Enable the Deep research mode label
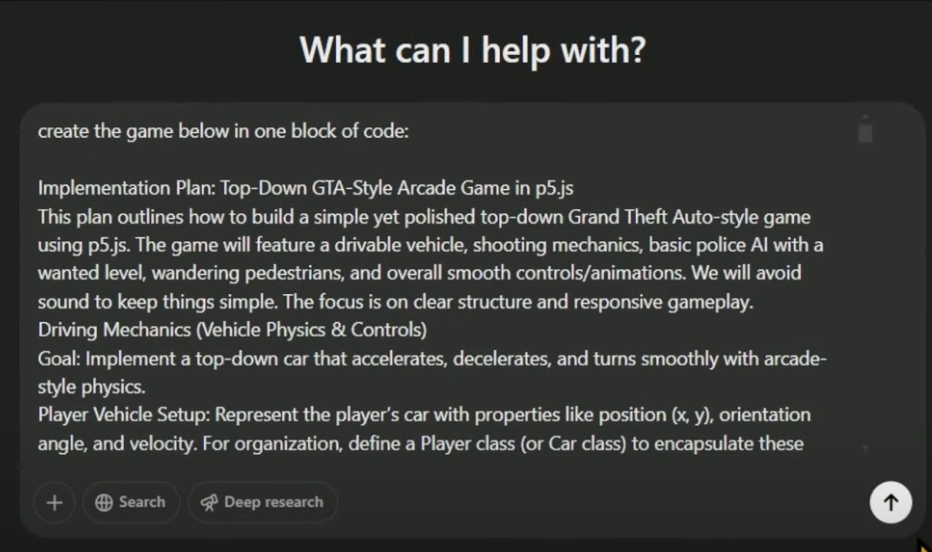Image resolution: width=932 pixels, height=552 pixels. [x=273, y=502]
